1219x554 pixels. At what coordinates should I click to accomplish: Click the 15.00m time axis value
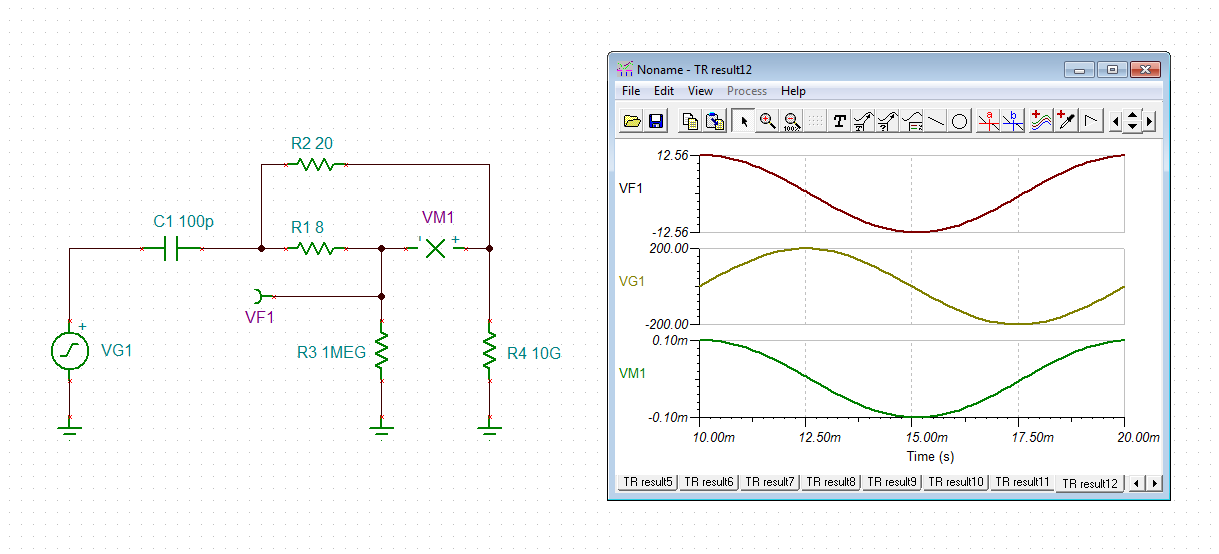point(925,438)
